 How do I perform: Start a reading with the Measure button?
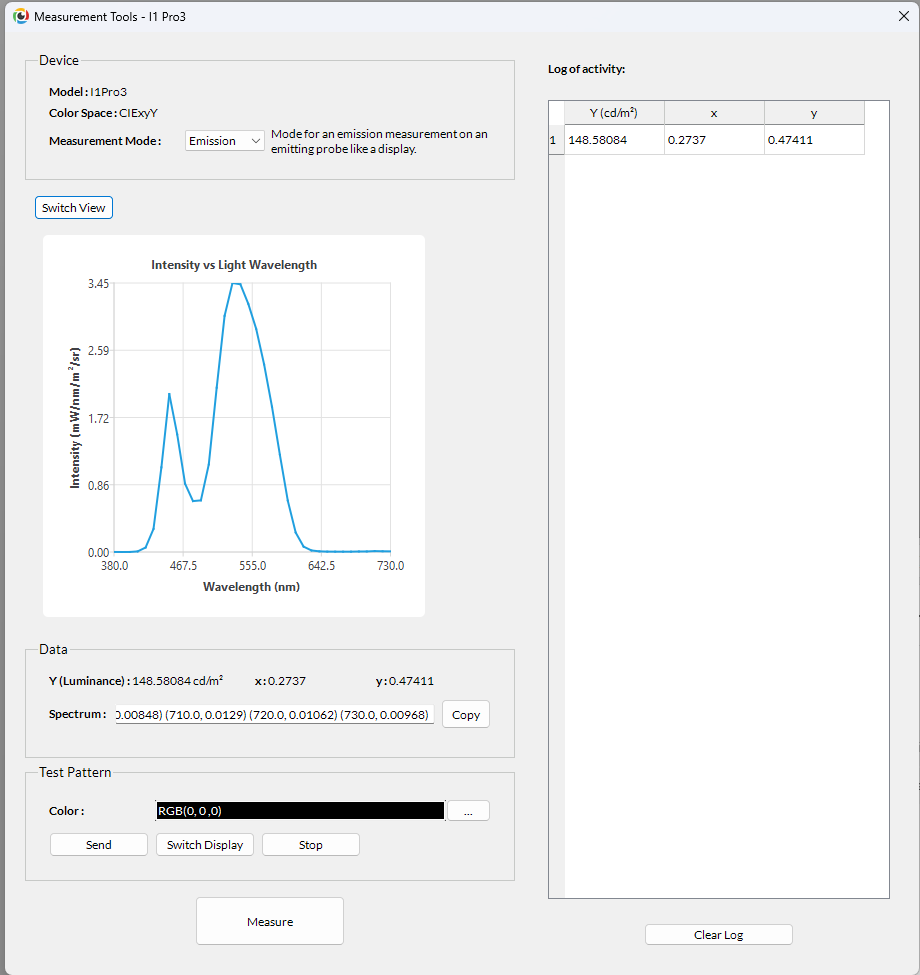[x=270, y=921]
